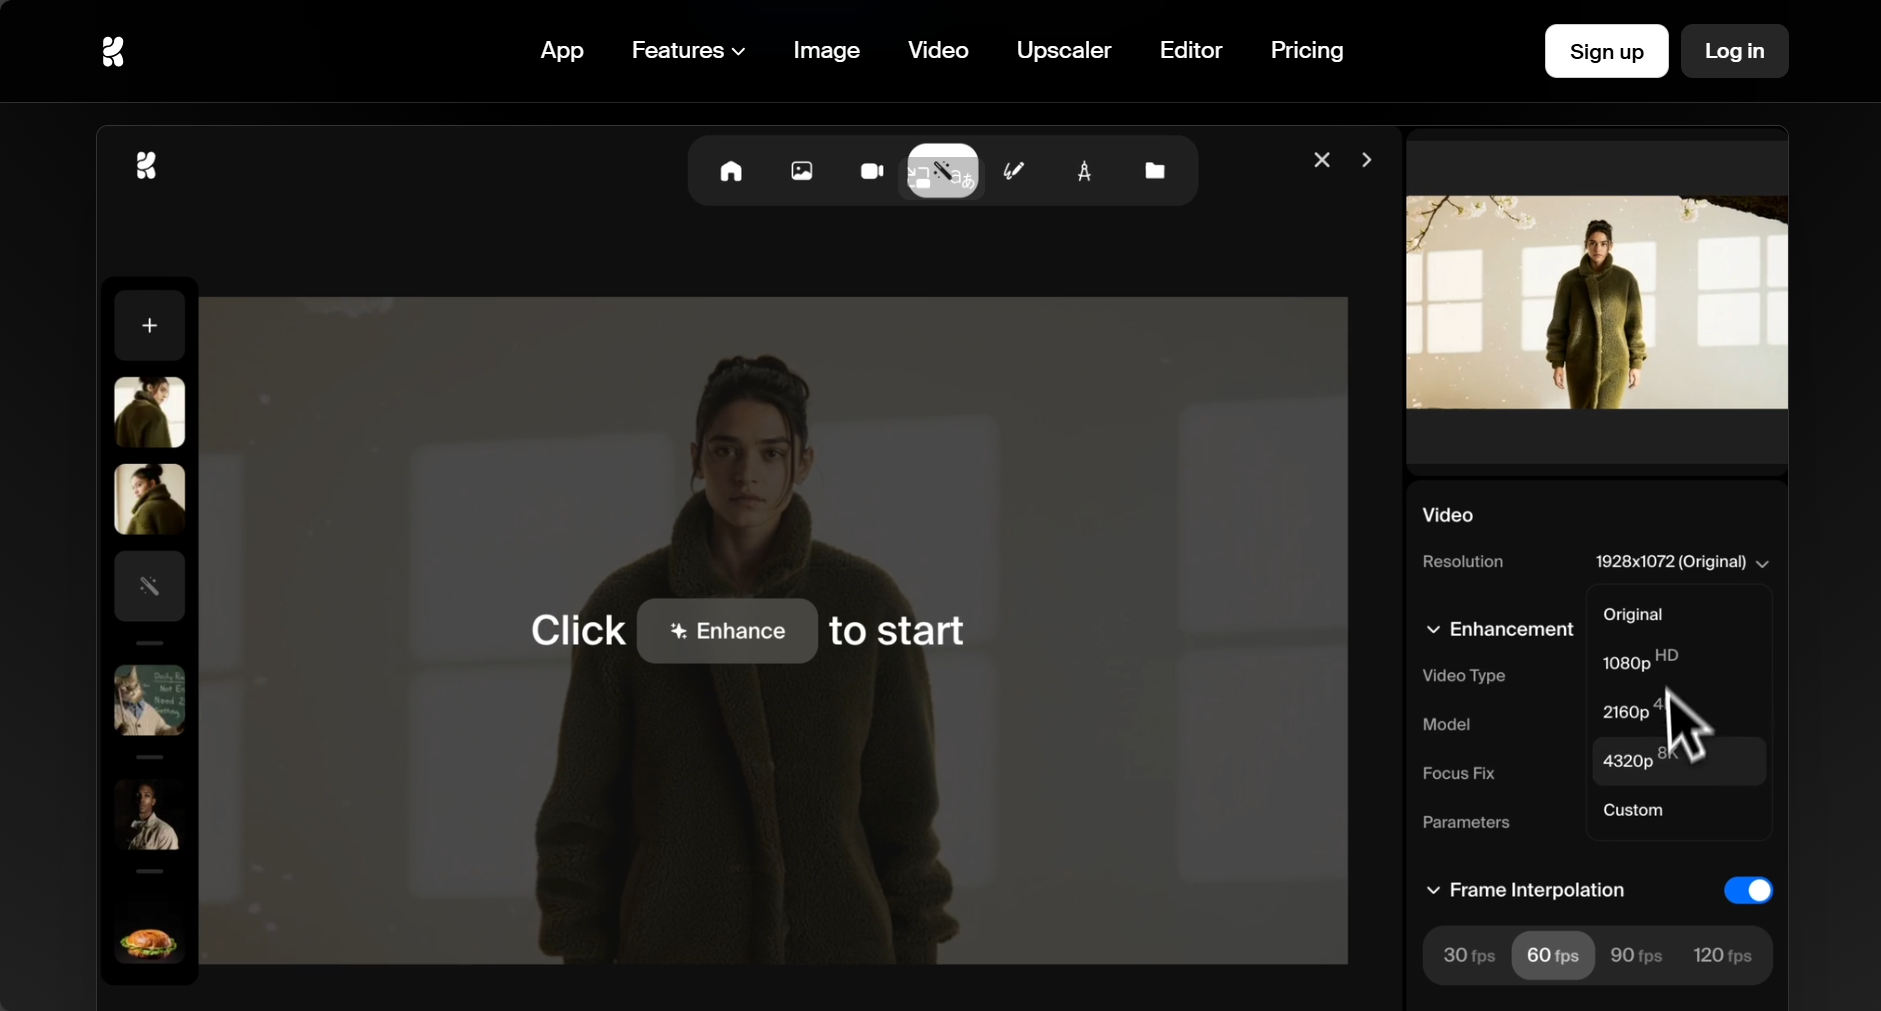1881x1011 pixels.
Task: Click the plus add button in sidebar
Action: pos(149,325)
